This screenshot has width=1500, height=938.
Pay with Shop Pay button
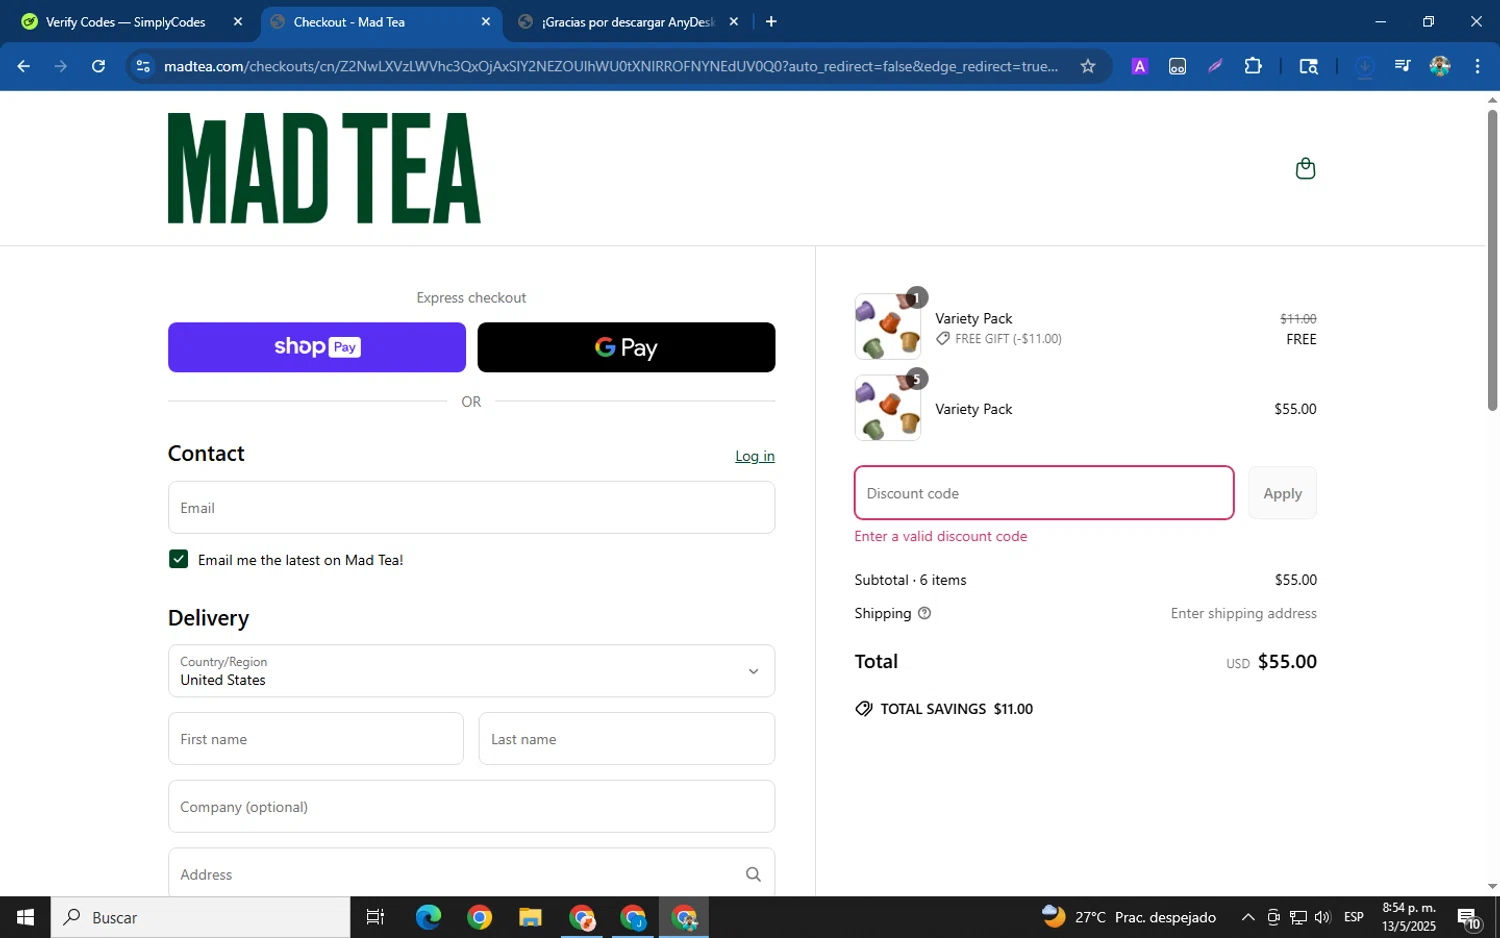317,347
